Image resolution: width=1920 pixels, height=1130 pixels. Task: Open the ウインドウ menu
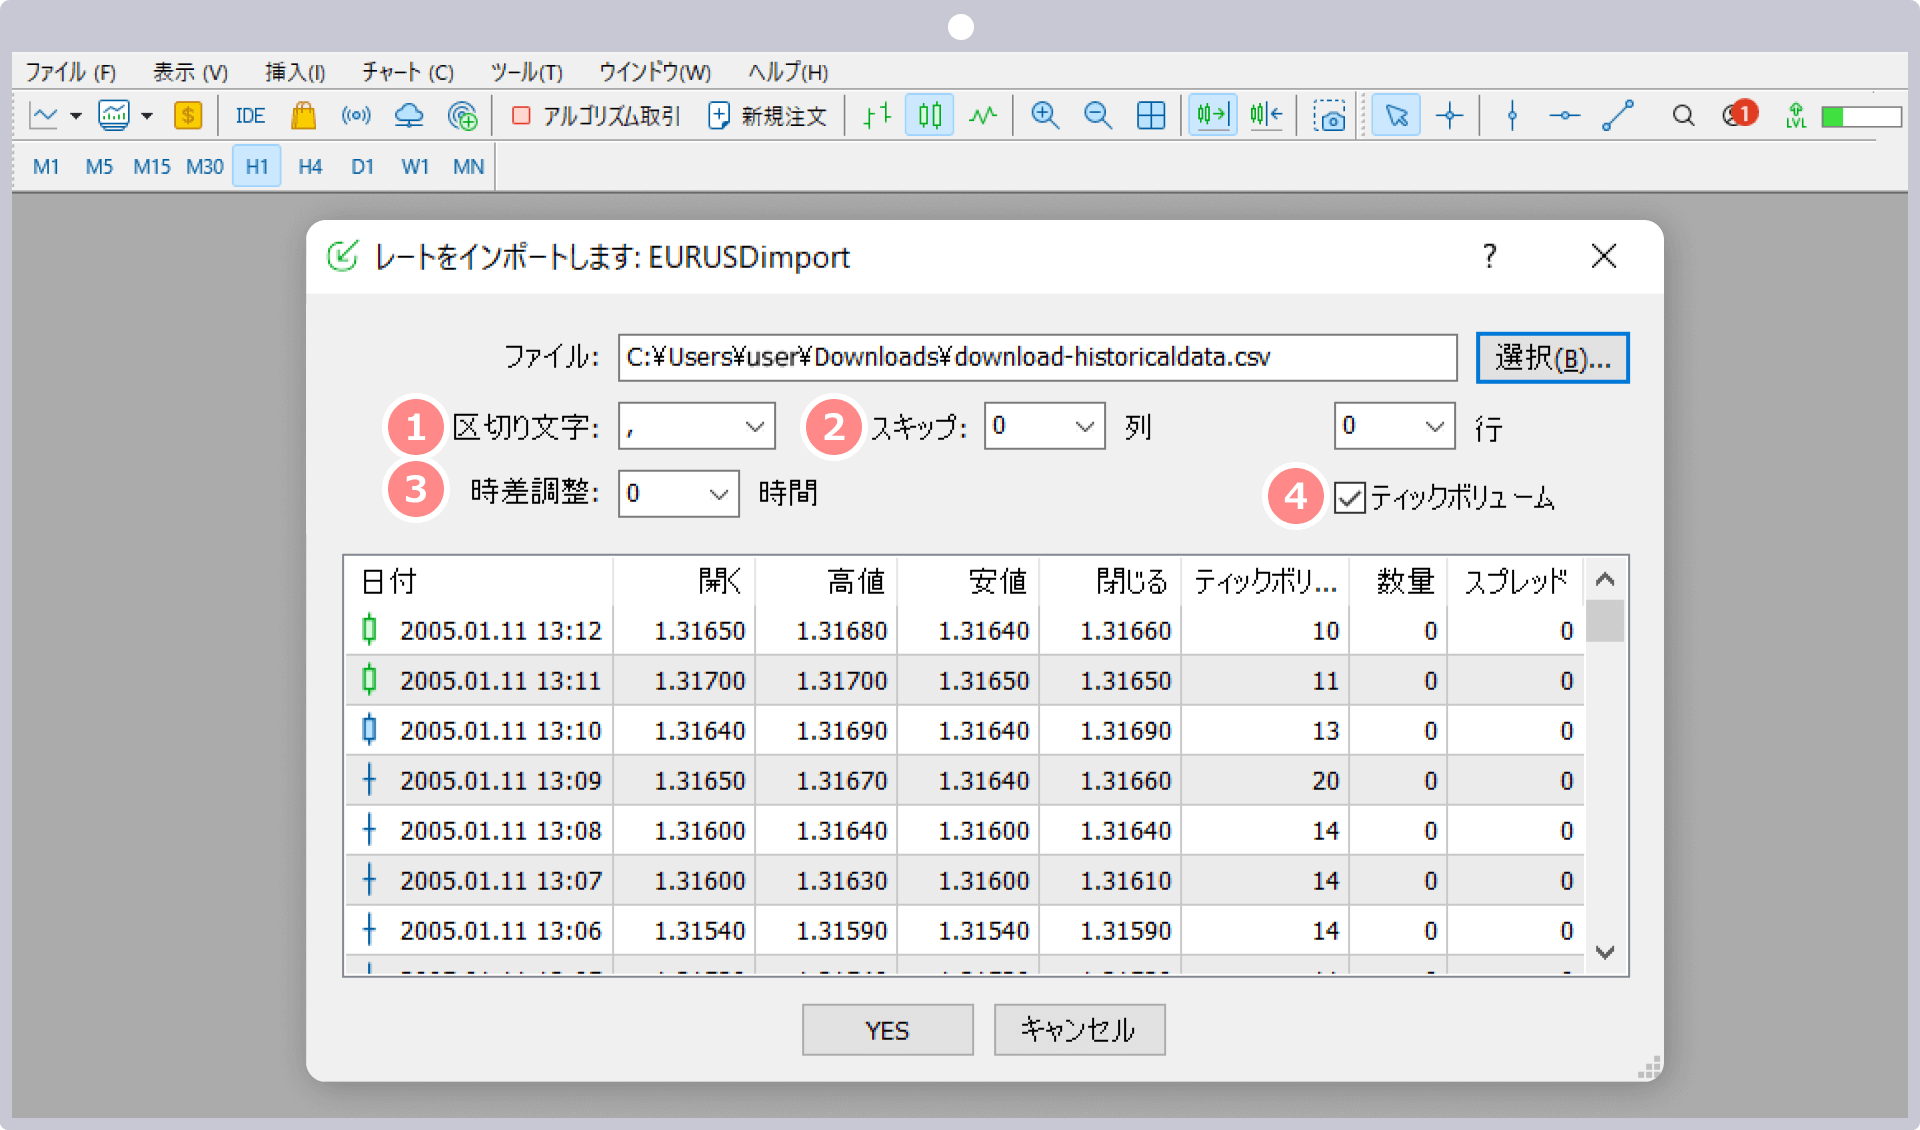click(x=655, y=72)
